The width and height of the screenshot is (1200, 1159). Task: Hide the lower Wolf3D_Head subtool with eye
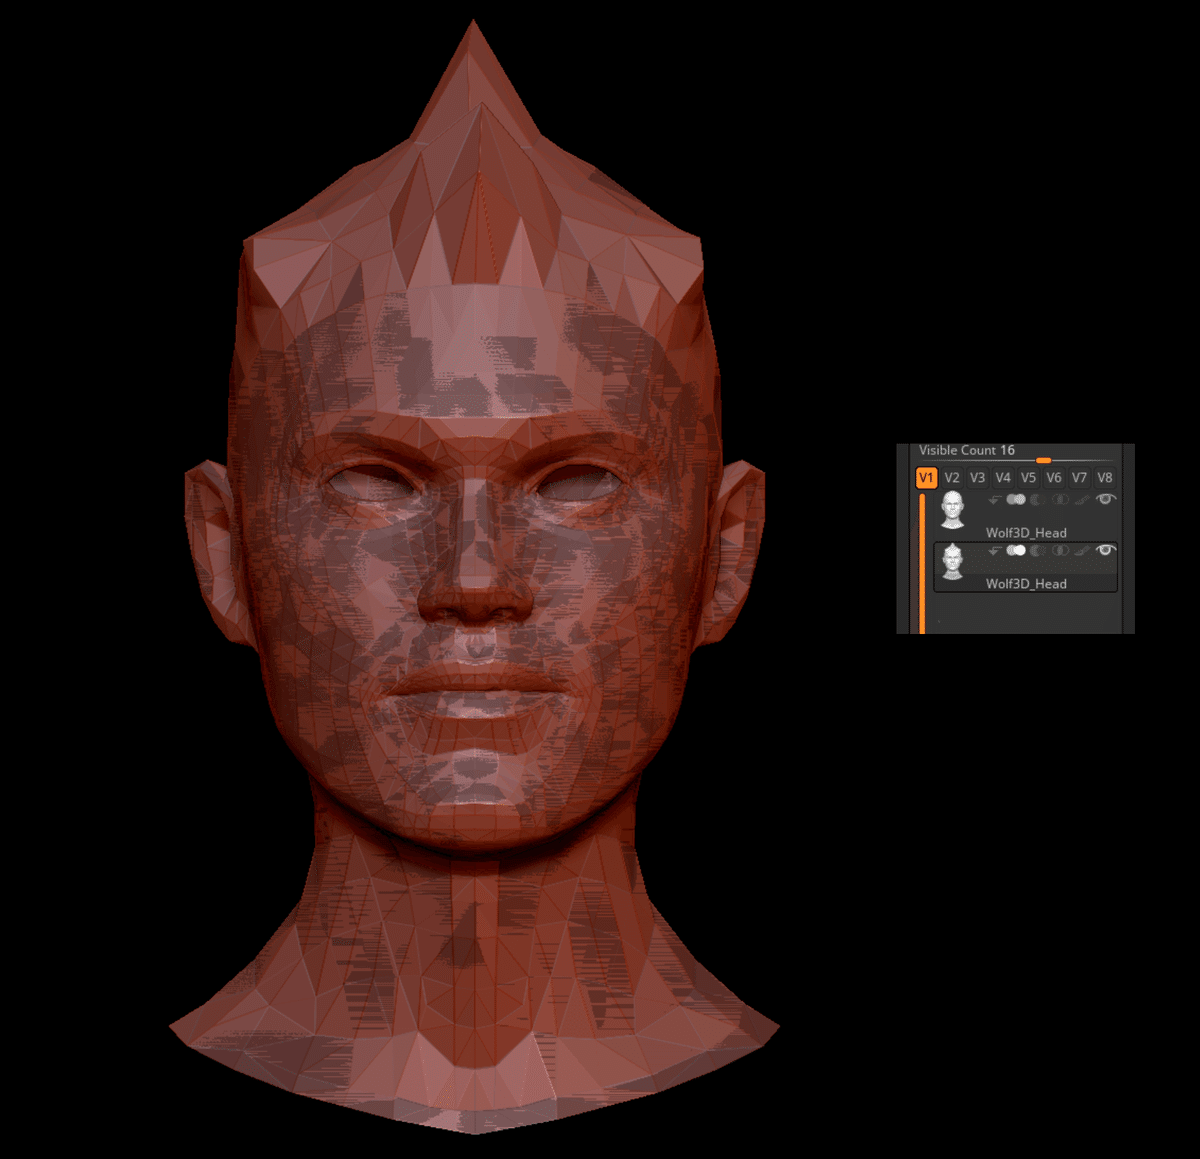tap(1105, 549)
